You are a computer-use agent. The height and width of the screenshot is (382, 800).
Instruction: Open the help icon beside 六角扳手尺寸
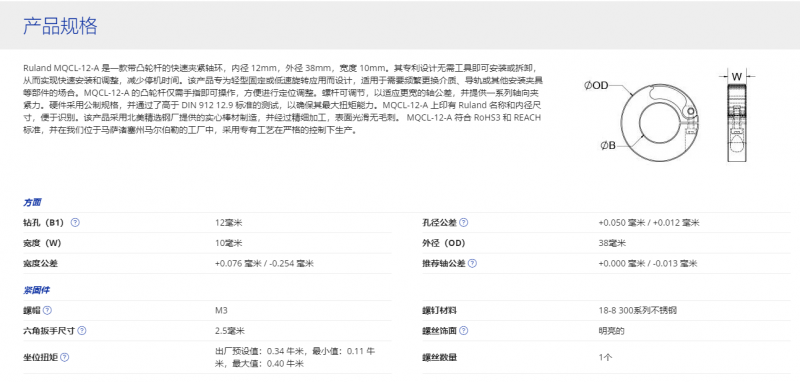[82, 330]
